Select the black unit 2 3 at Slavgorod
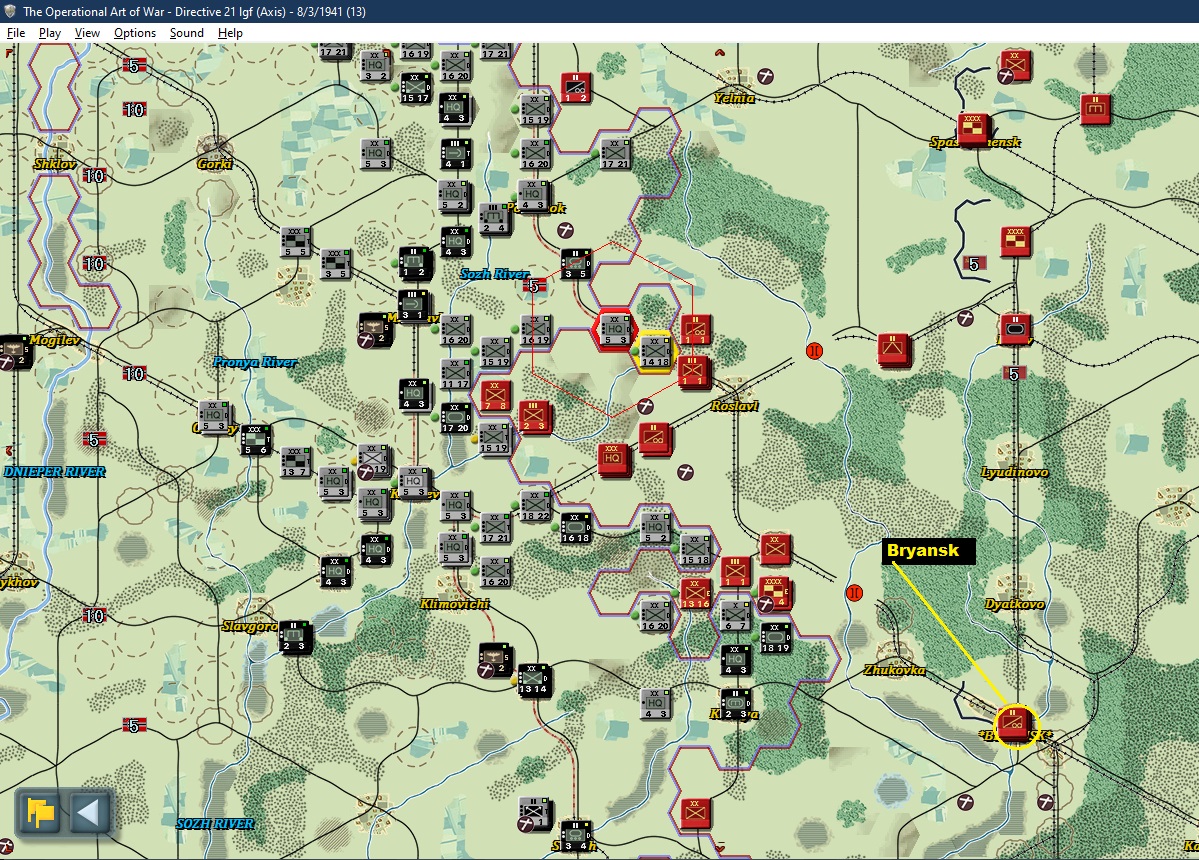The width and height of the screenshot is (1199, 860). coord(294,636)
